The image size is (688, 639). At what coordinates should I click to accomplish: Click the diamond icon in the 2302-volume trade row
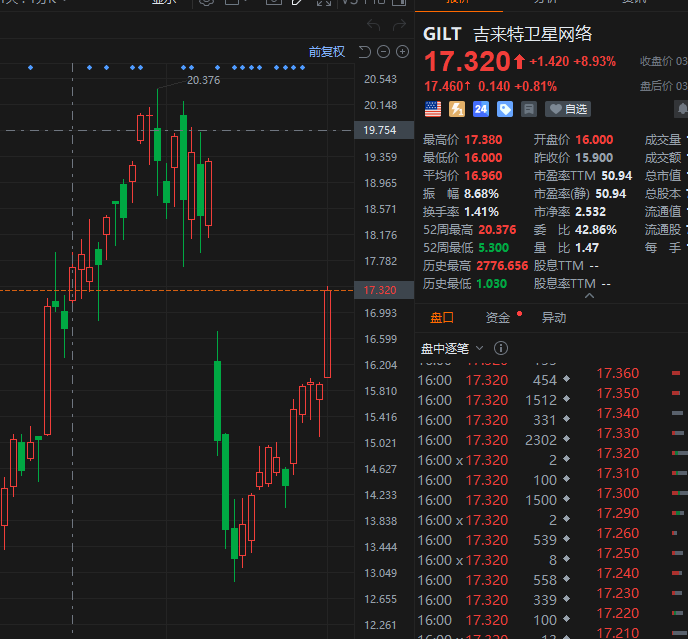(566, 439)
